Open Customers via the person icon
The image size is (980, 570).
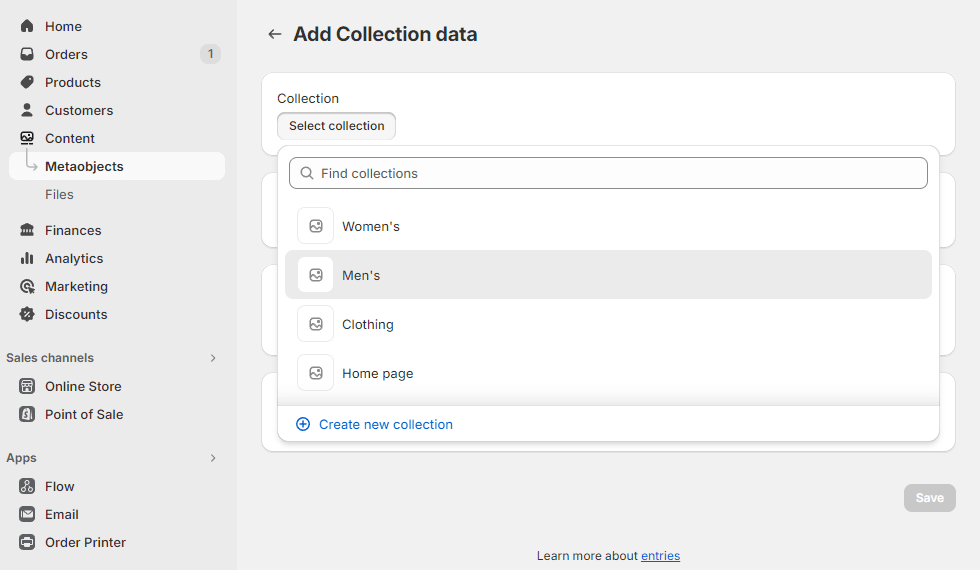pos(27,110)
